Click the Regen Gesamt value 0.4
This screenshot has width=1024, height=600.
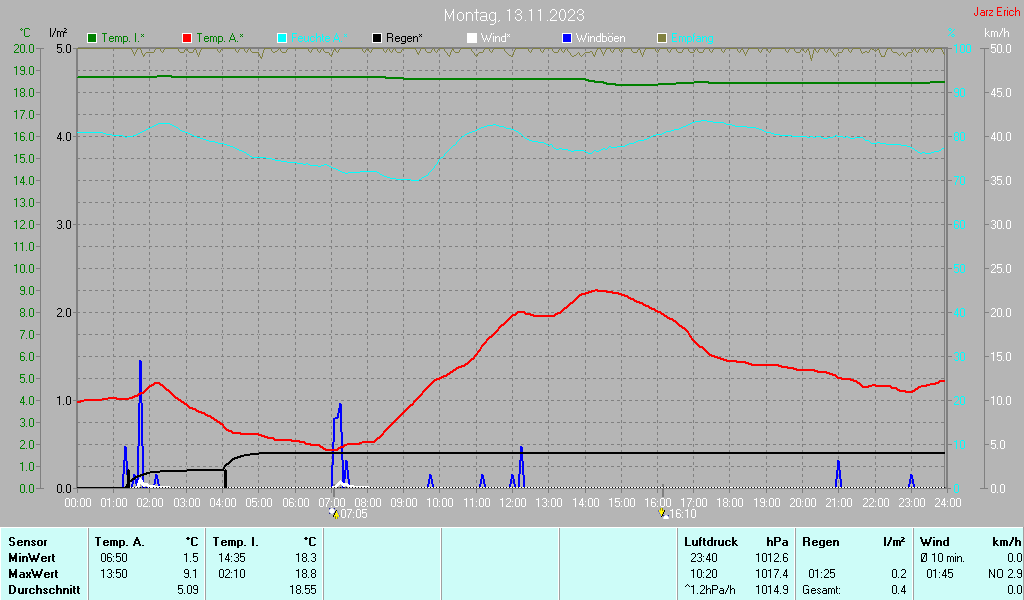(x=899, y=590)
